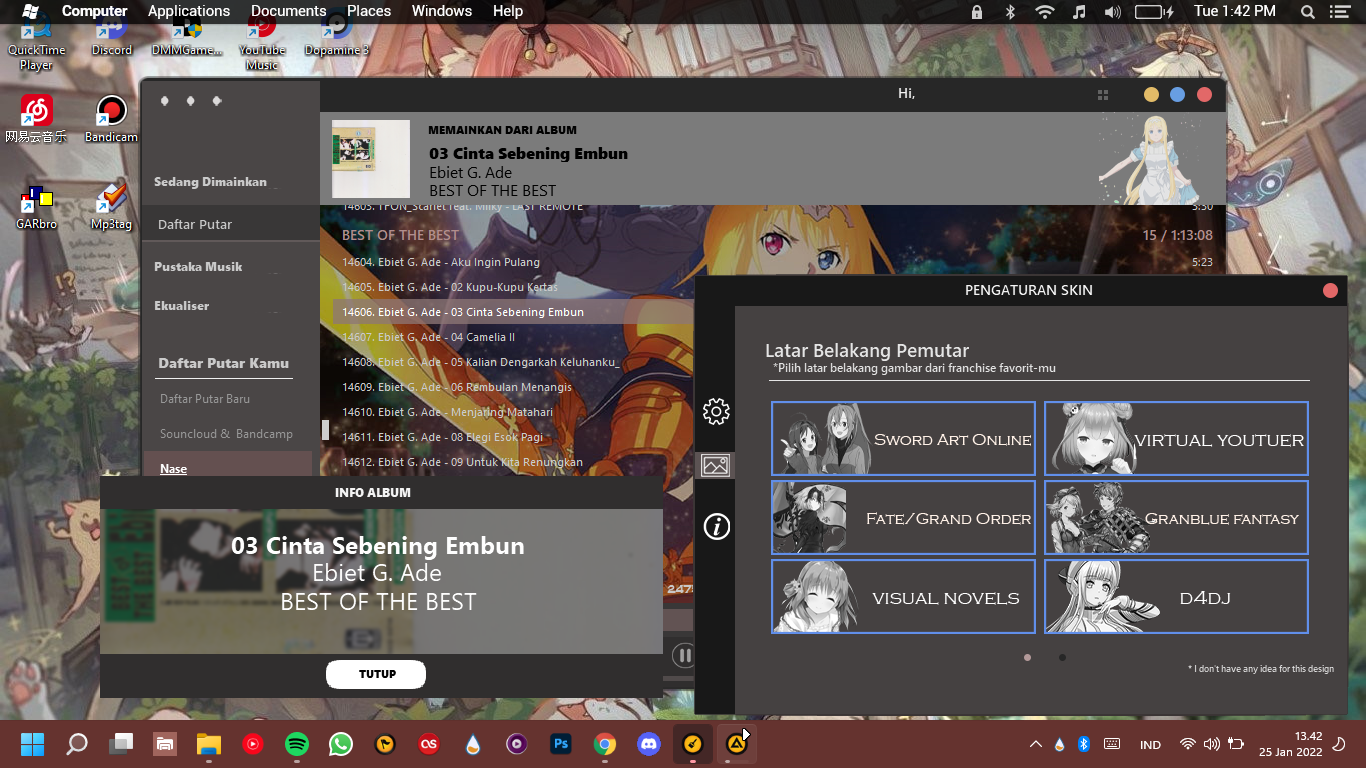Open the magnifier search in top bar
The image size is (1366, 768).
click(1308, 12)
